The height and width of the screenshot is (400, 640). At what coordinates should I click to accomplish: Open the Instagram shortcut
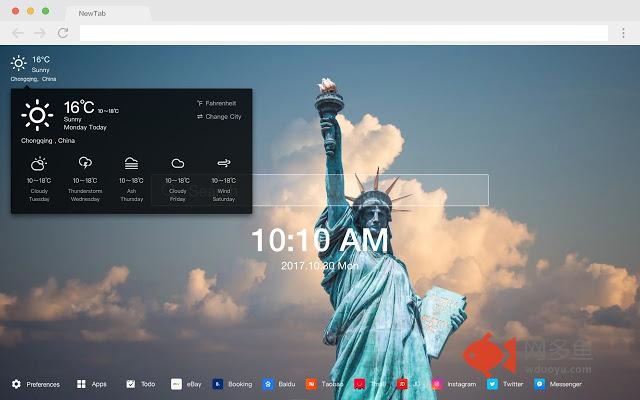437,384
